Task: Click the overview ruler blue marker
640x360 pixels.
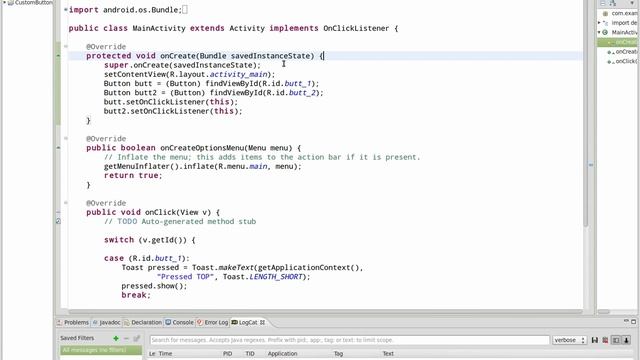Action: pyautogui.click(x=591, y=165)
